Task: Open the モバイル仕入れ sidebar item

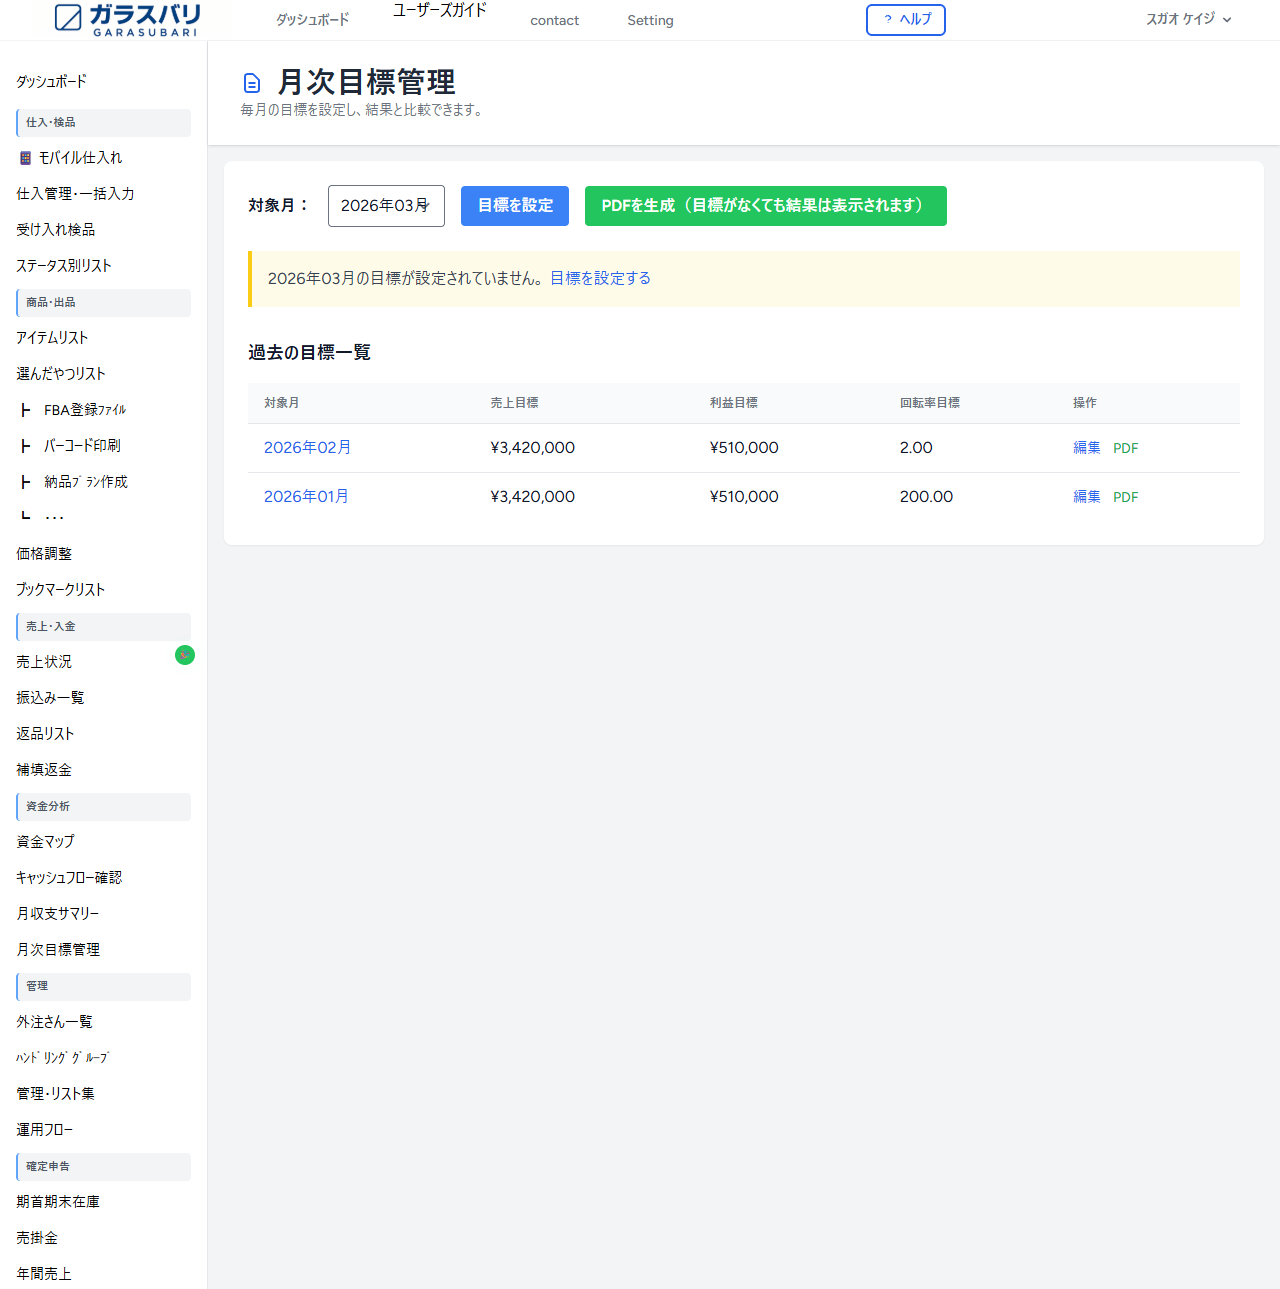Action: pyautogui.click(x=80, y=158)
